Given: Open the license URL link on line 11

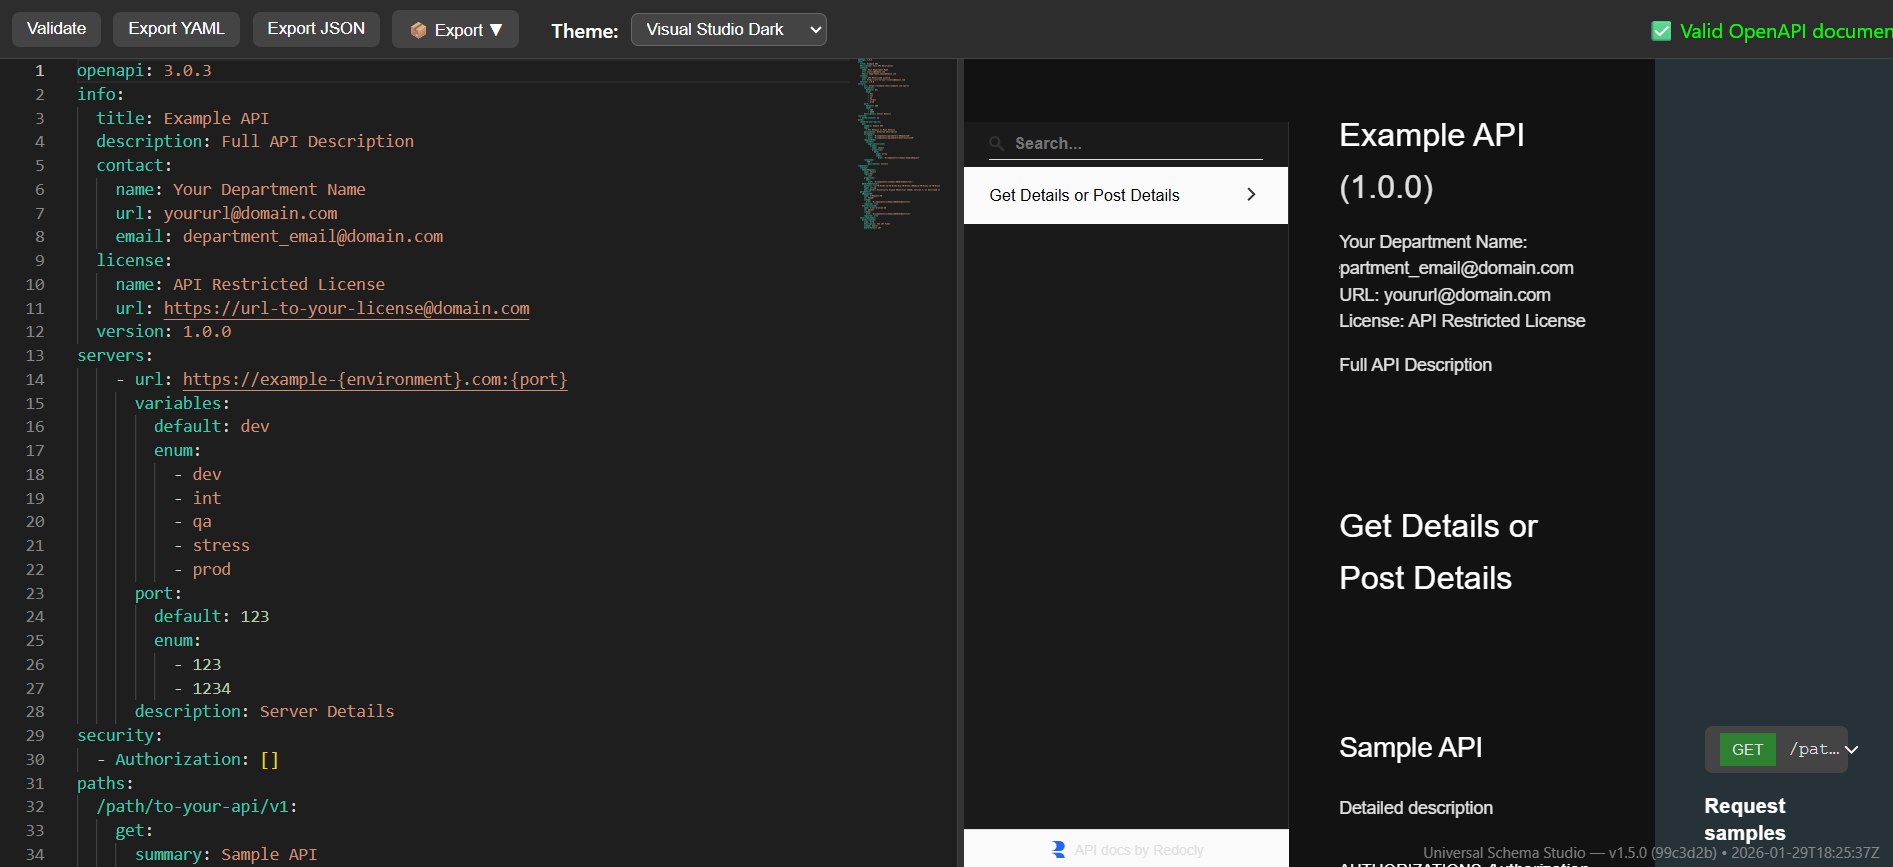Looking at the screenshot, I should 347,308.
